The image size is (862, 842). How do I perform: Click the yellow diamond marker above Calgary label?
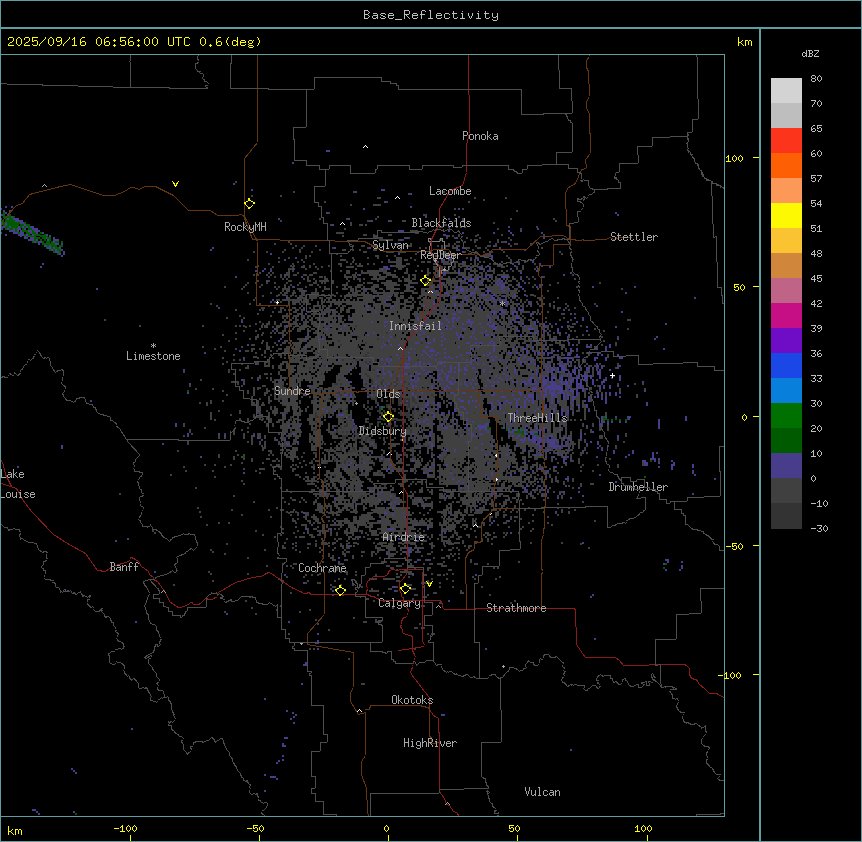pos(405,589)
